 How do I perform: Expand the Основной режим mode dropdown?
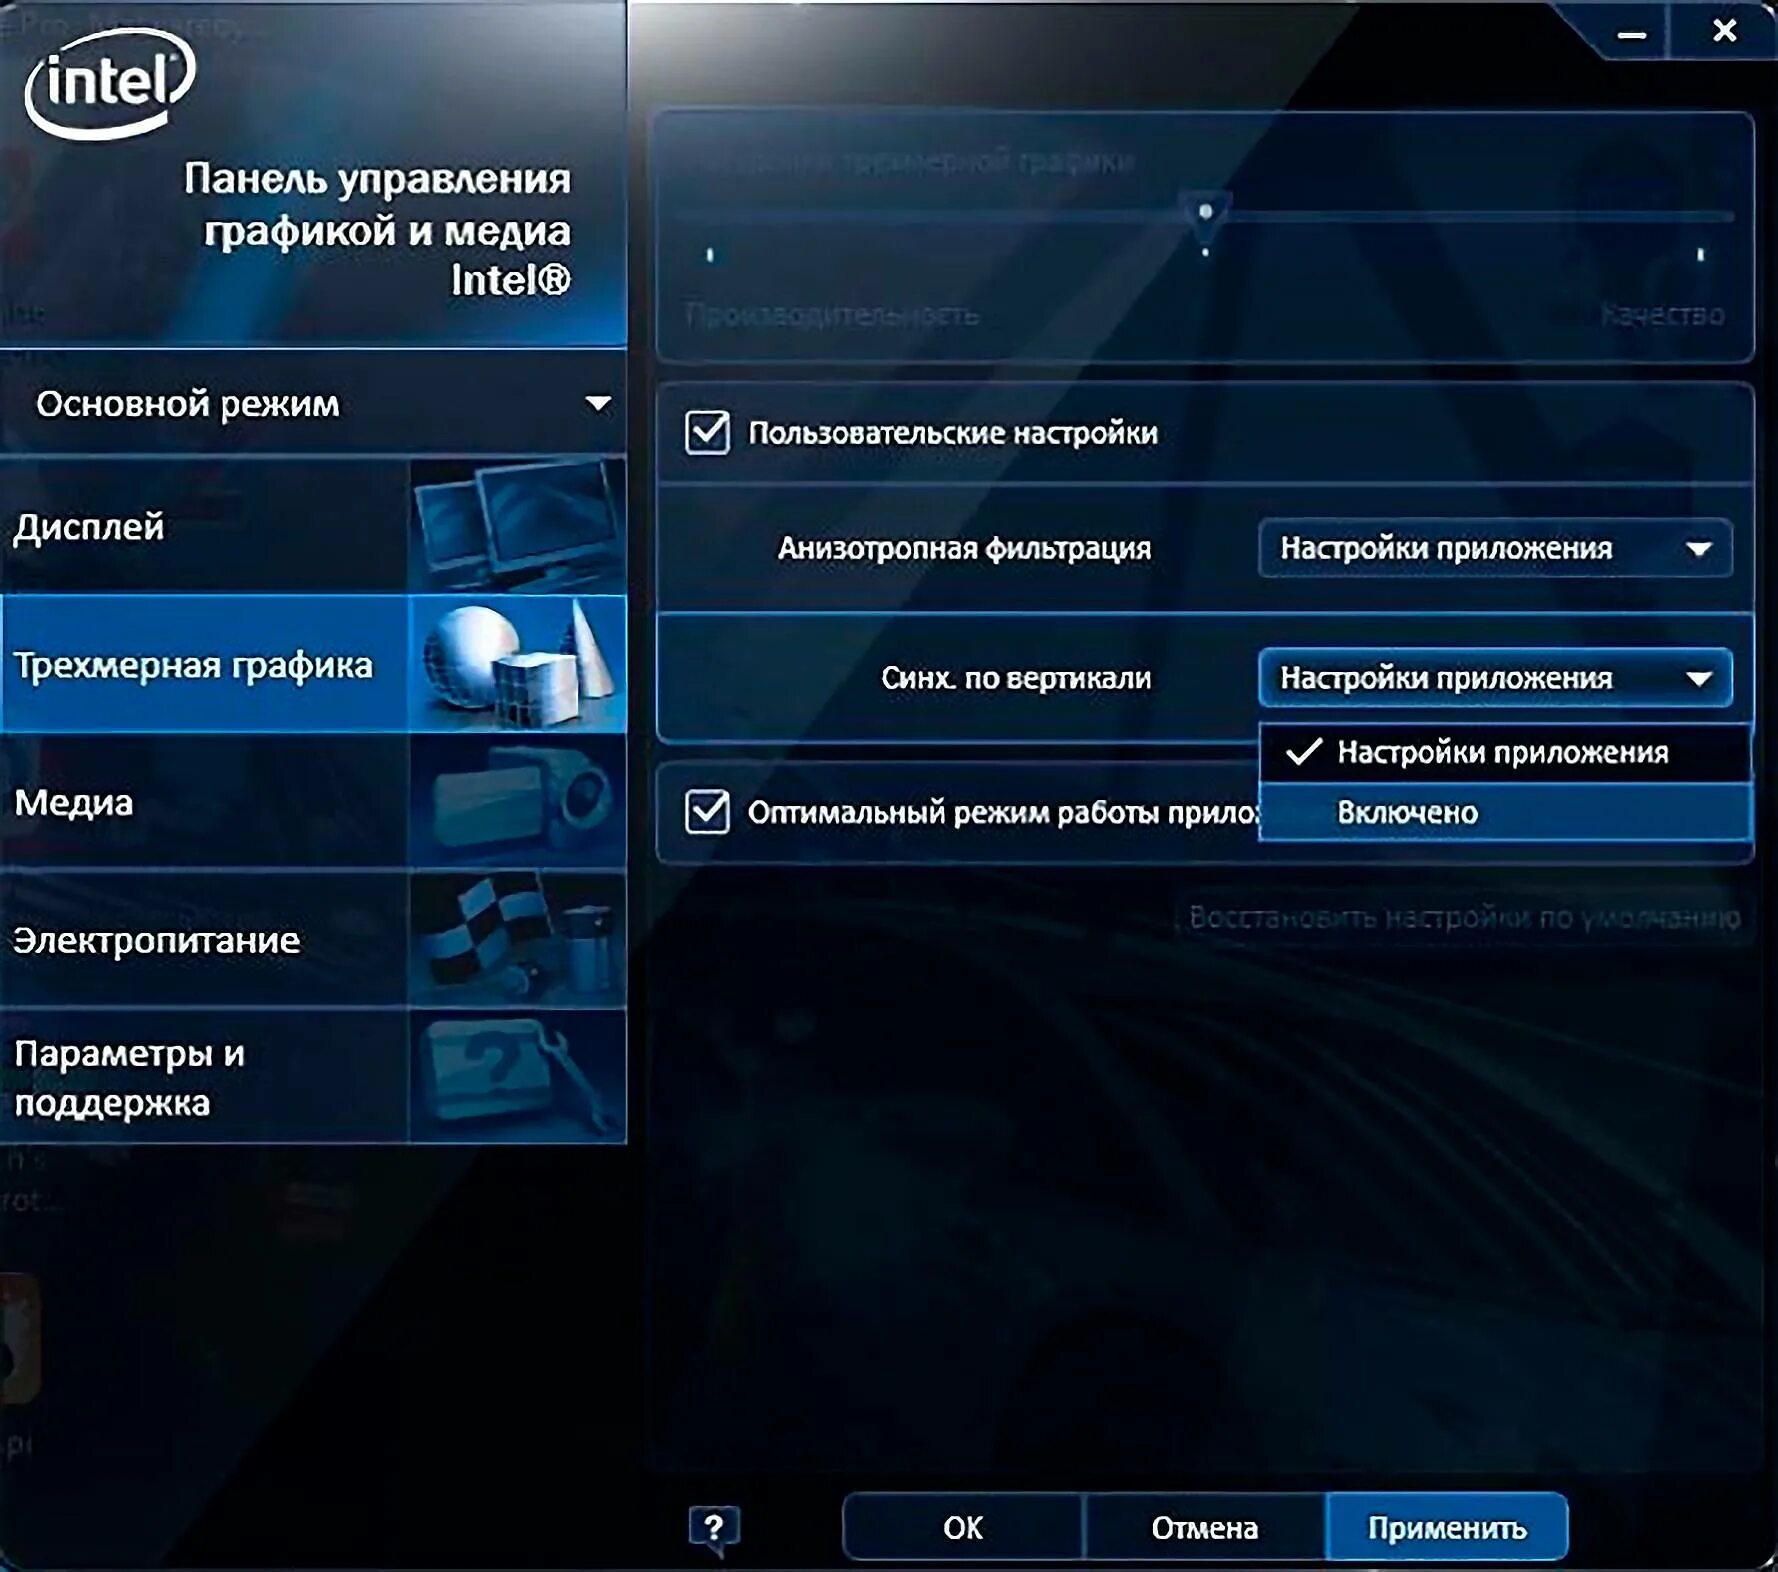[314, 404]
